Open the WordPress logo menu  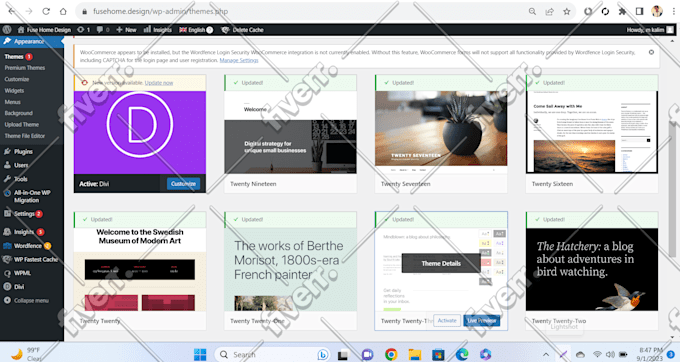point(7,29)
